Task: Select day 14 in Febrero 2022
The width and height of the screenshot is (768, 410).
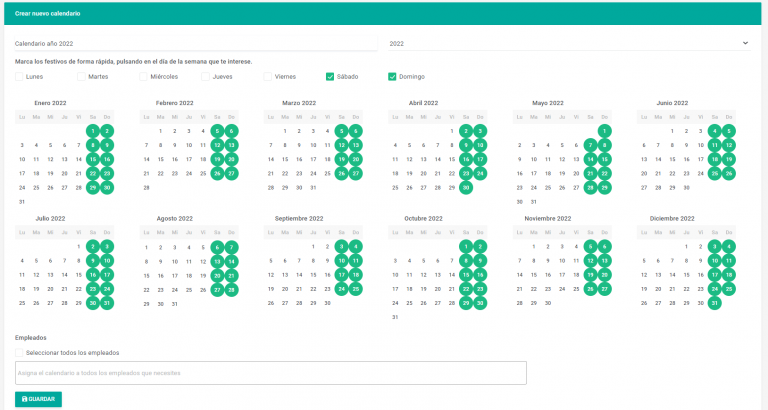Action: (146, 159)
